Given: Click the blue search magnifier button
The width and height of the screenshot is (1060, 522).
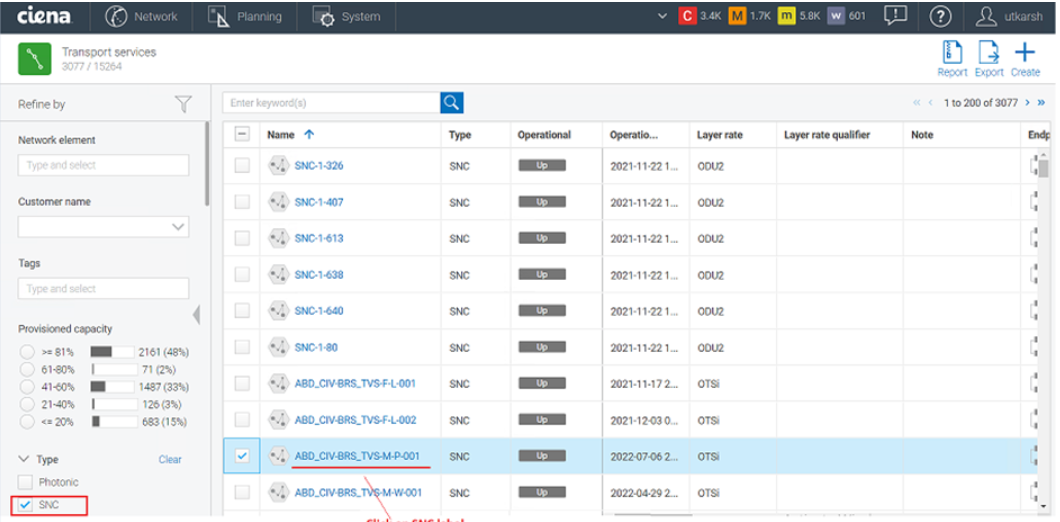Looking at the screenshot, I should click(452, 103).
